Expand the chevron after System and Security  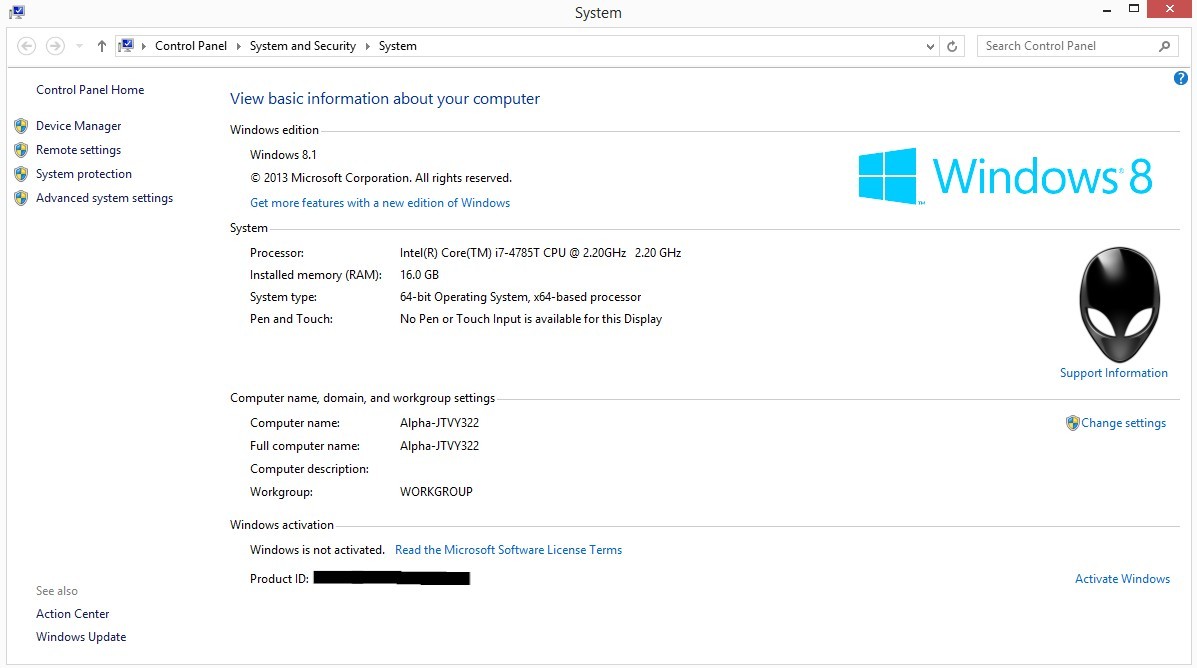pyautogui.click(x=367, y=46)
